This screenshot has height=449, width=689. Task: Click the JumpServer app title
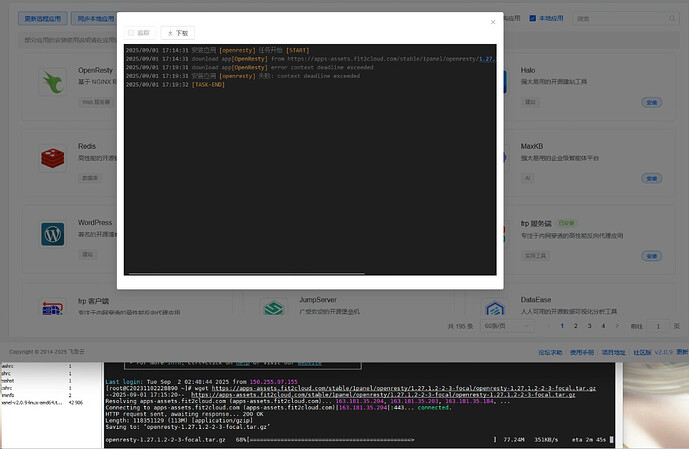(318, 300)
